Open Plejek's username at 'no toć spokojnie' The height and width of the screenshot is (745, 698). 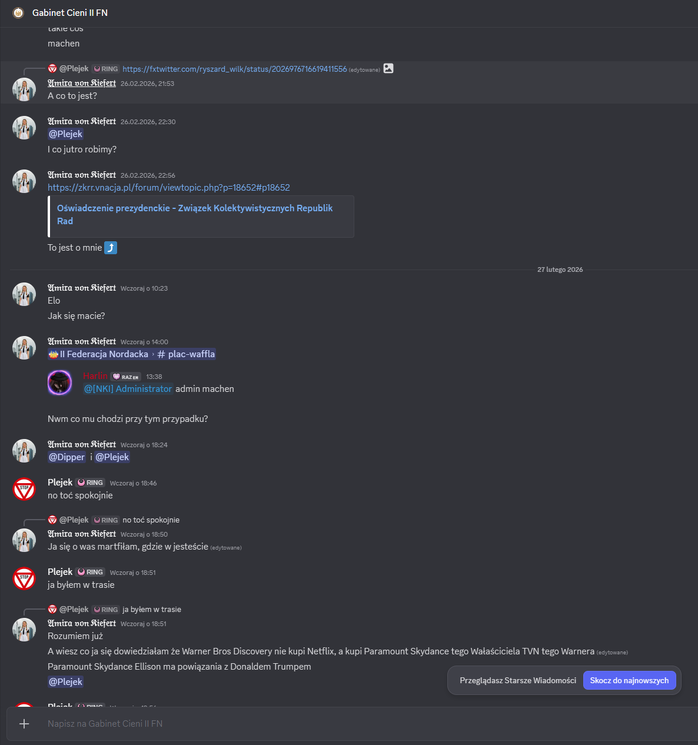60,482
